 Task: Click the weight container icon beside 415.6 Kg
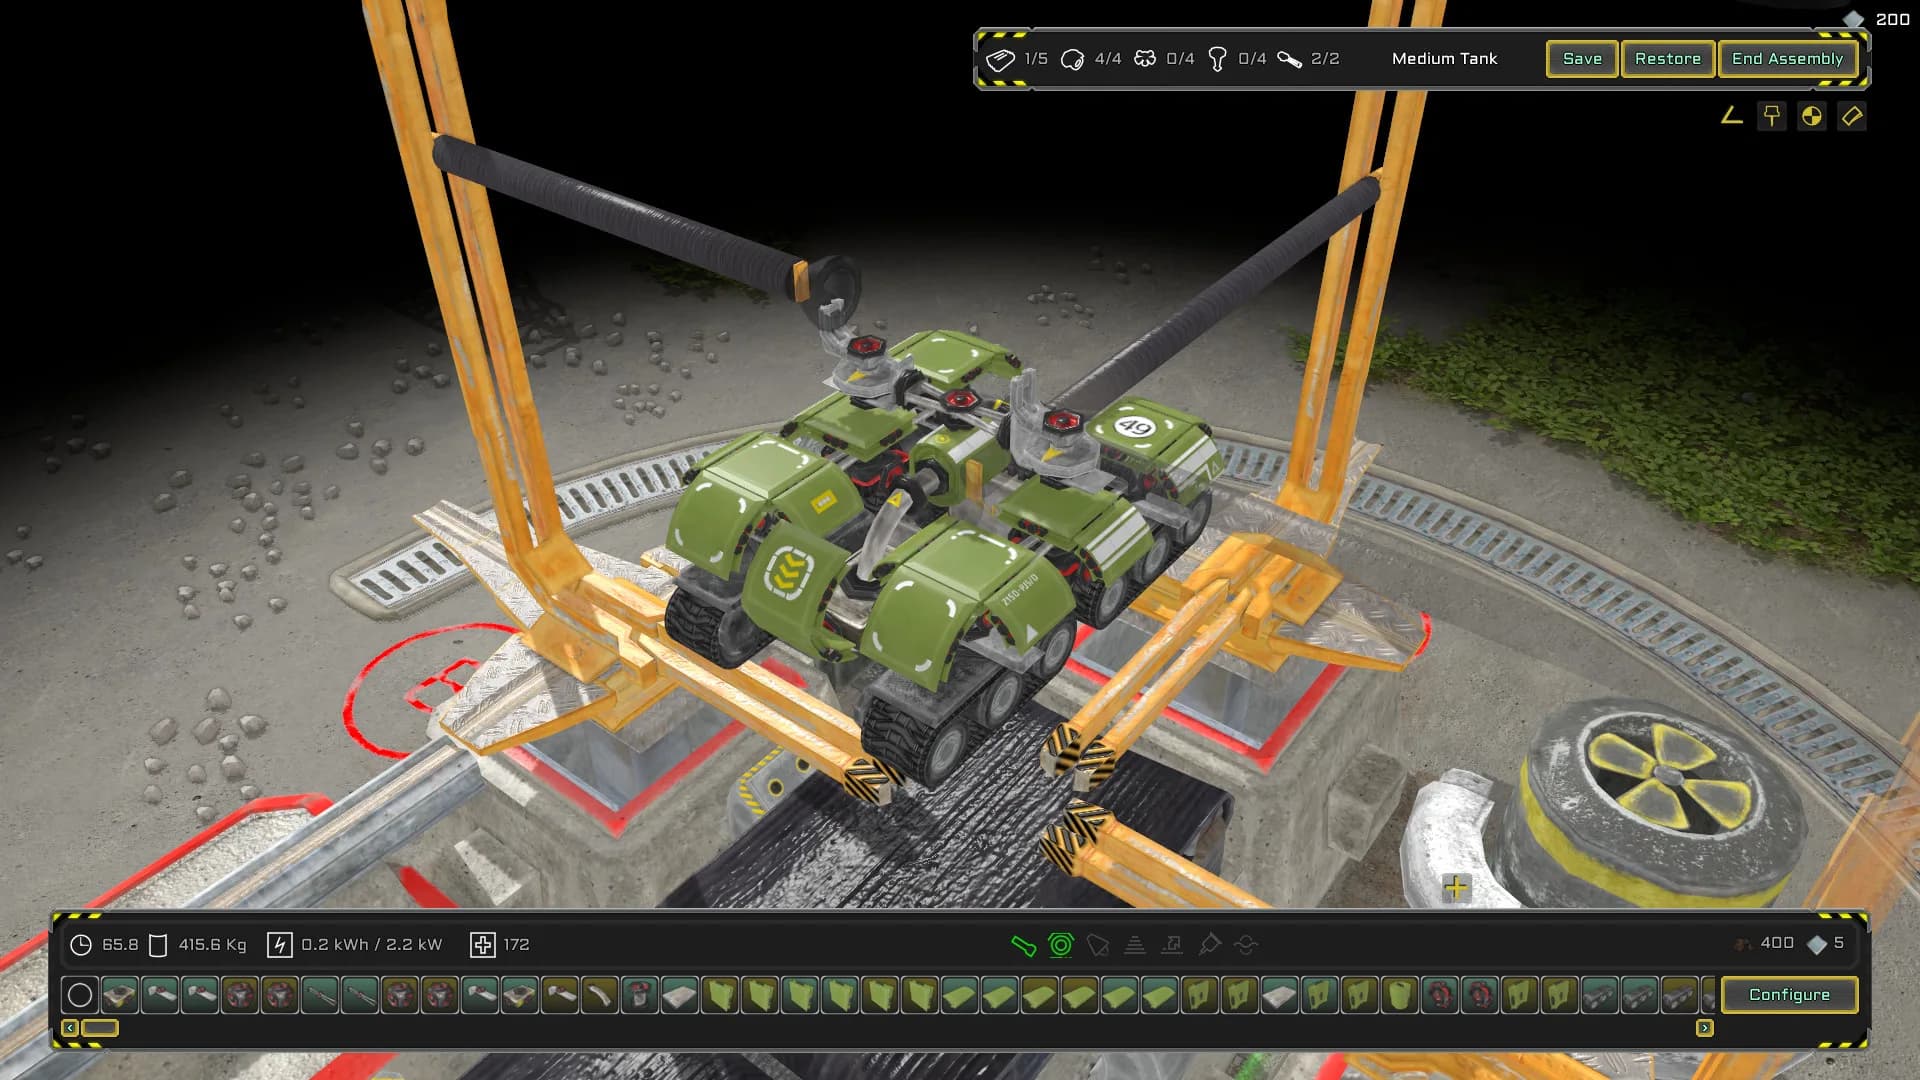tap(158, 945)
